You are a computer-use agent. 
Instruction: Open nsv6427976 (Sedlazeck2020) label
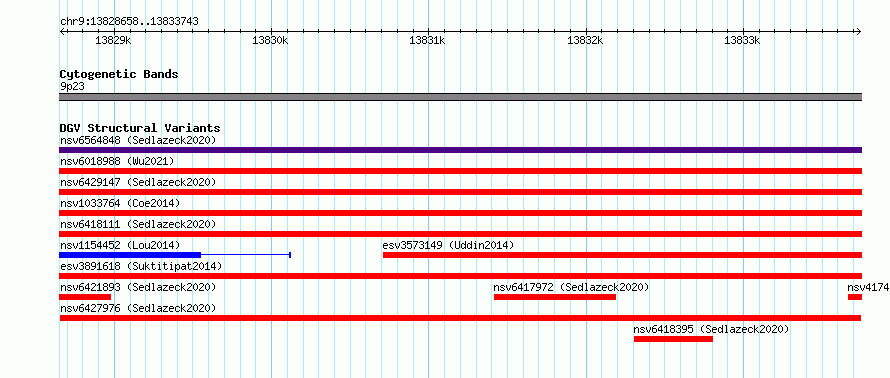pos(138,308)
